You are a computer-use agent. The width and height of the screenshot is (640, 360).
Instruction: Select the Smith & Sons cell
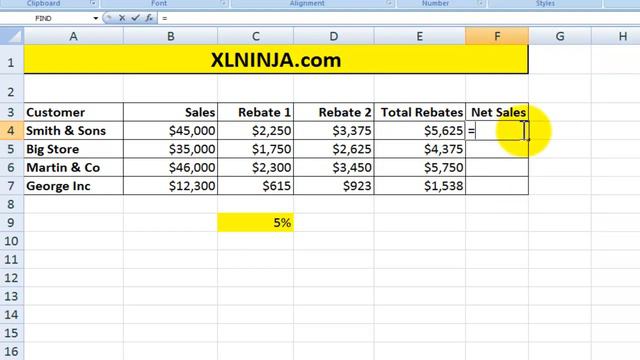point(73,131)
